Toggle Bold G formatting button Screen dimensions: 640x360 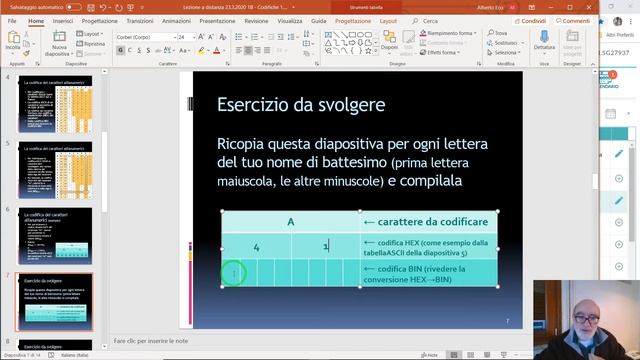point(120,51)
